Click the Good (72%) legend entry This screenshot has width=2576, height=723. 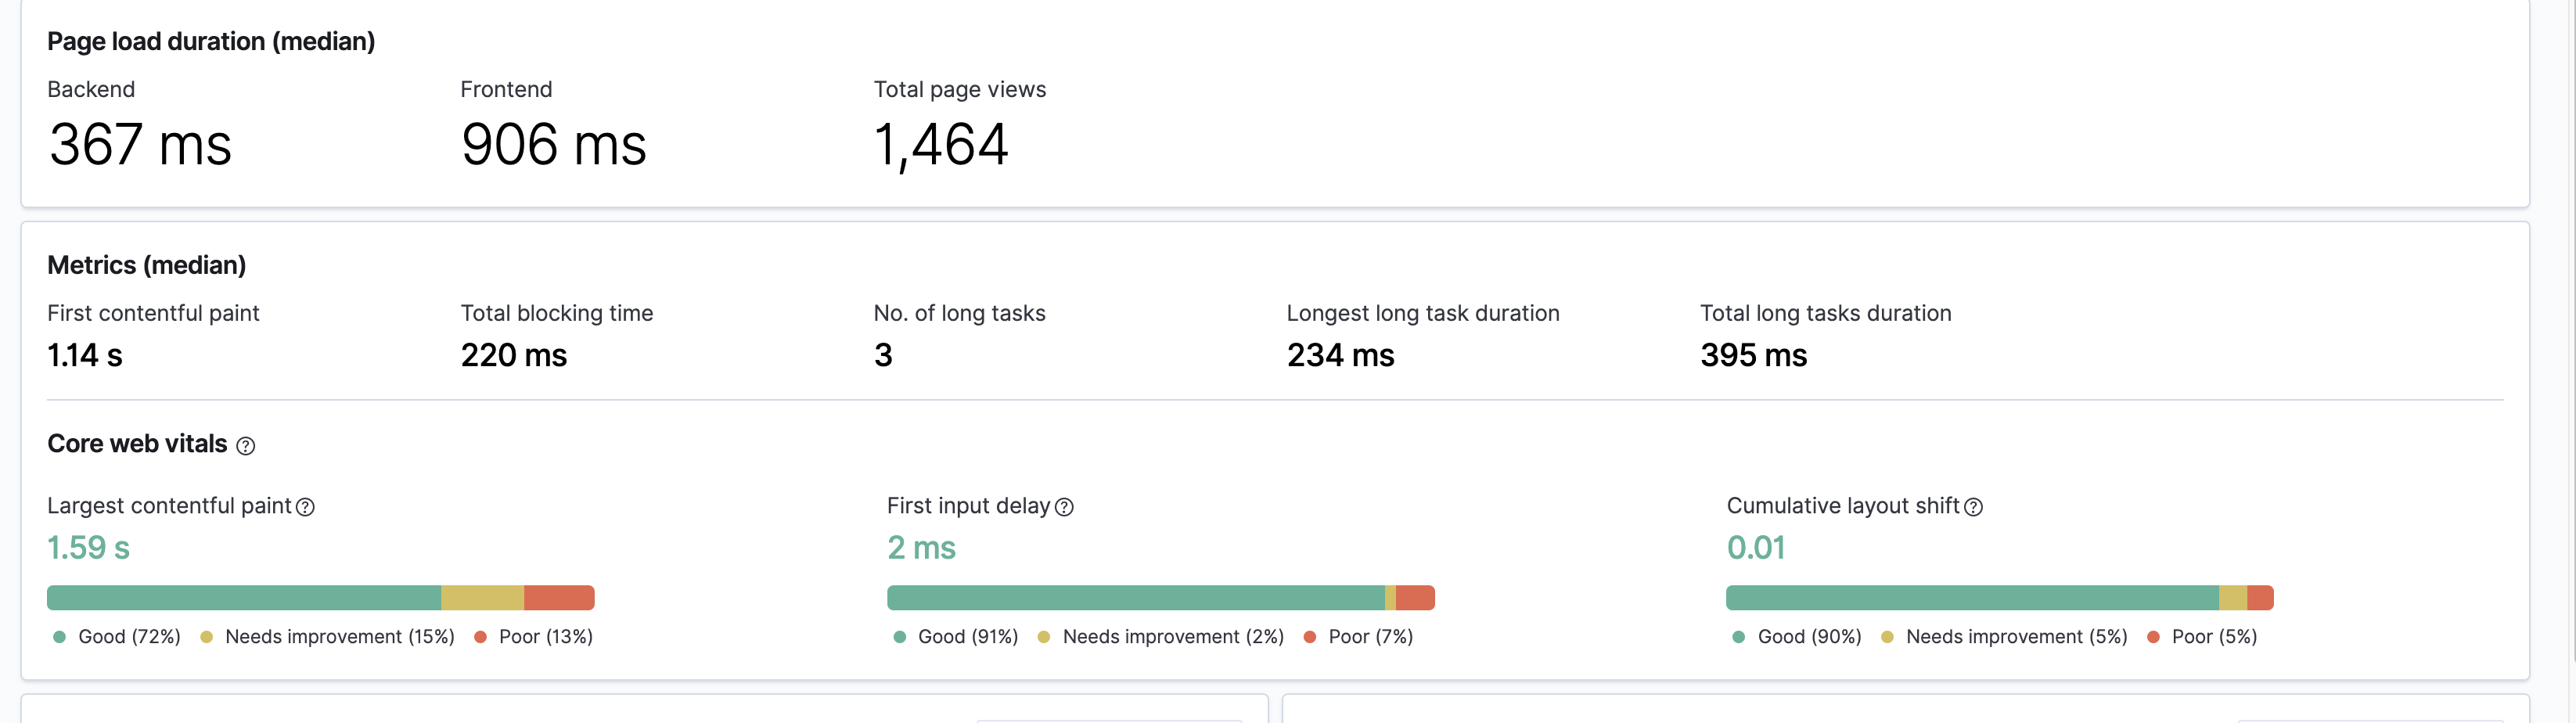[x=117, y=637]
